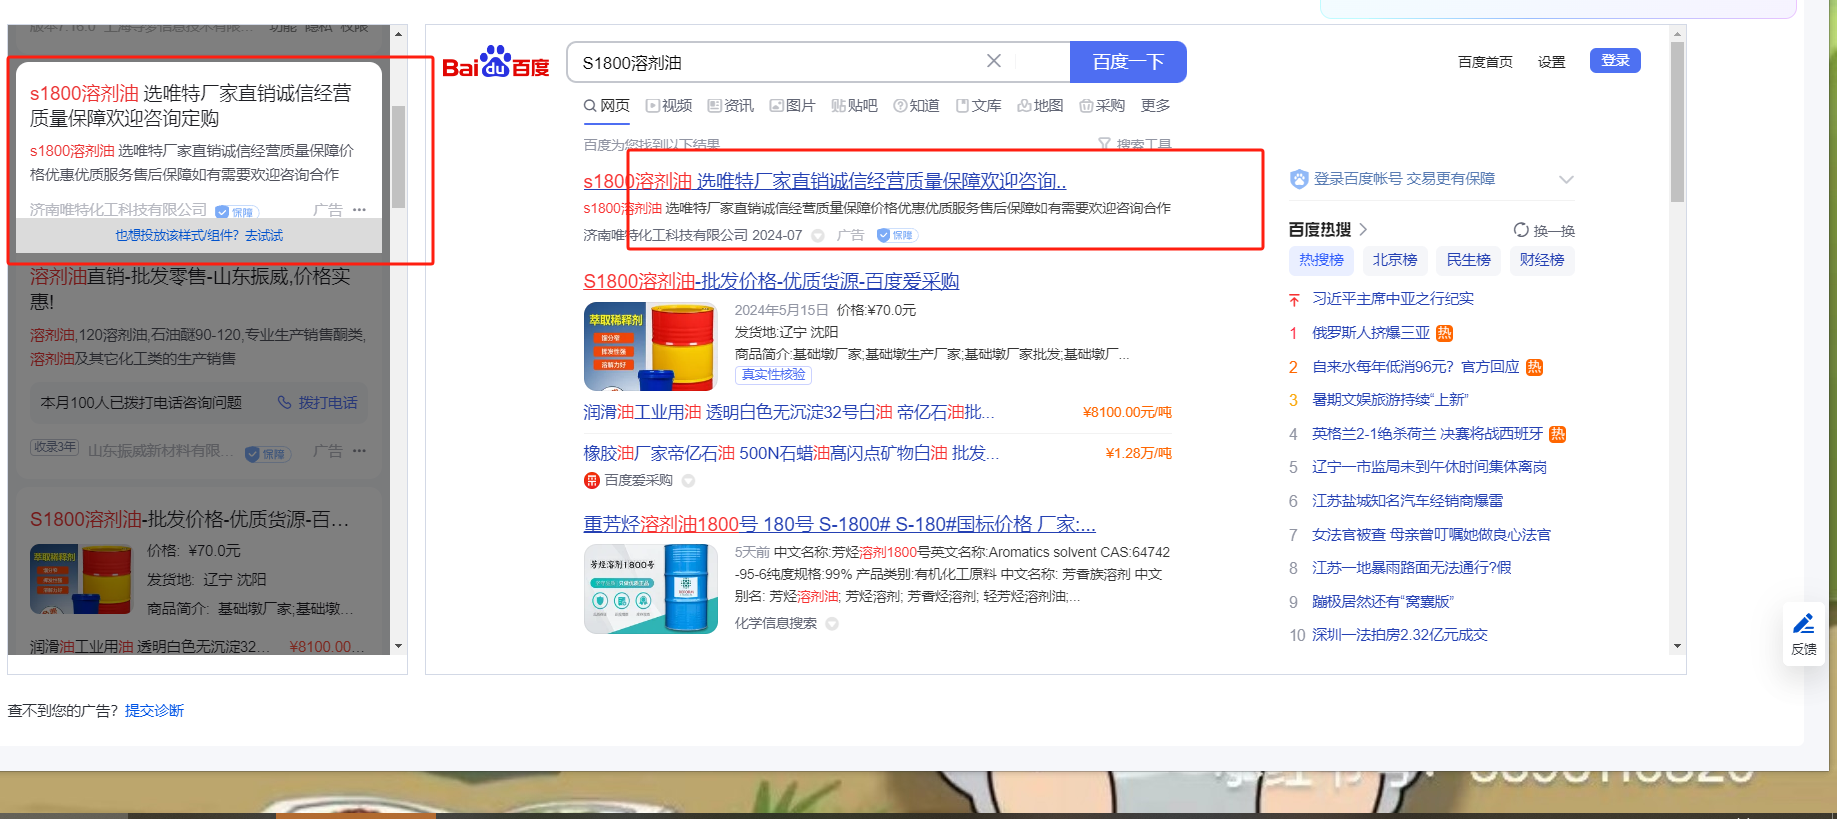
Task: Open the 橡胶油厂家帝亿石油 500N石蜡油 link
Action: [x=791, y=453]
